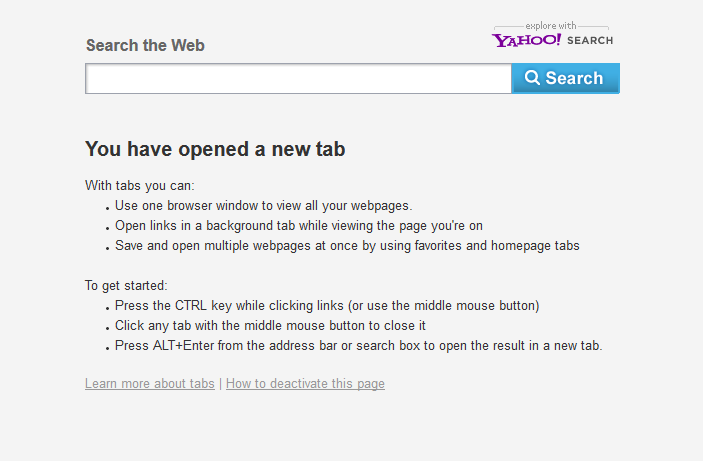Select the 'Open links in a background tab' bullet
Image resolution: width=703 pixels, height=461 pixels.
(x=299, y=226)
